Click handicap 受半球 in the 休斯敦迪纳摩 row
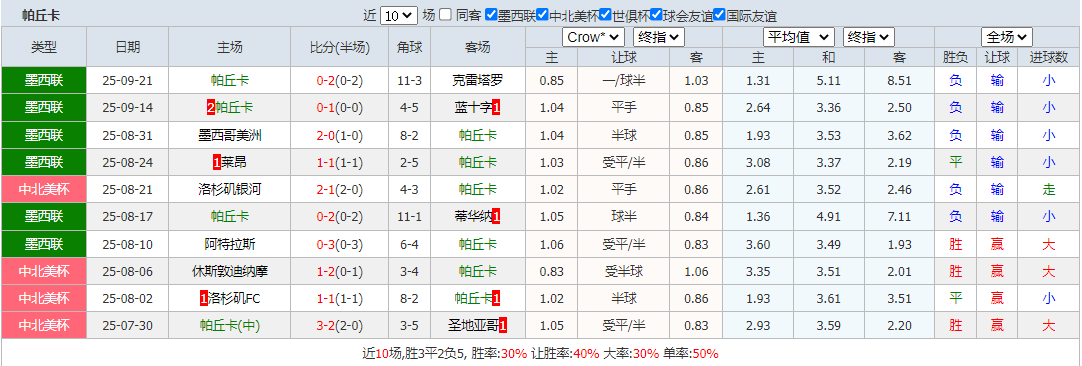 (x=624, y=271)
